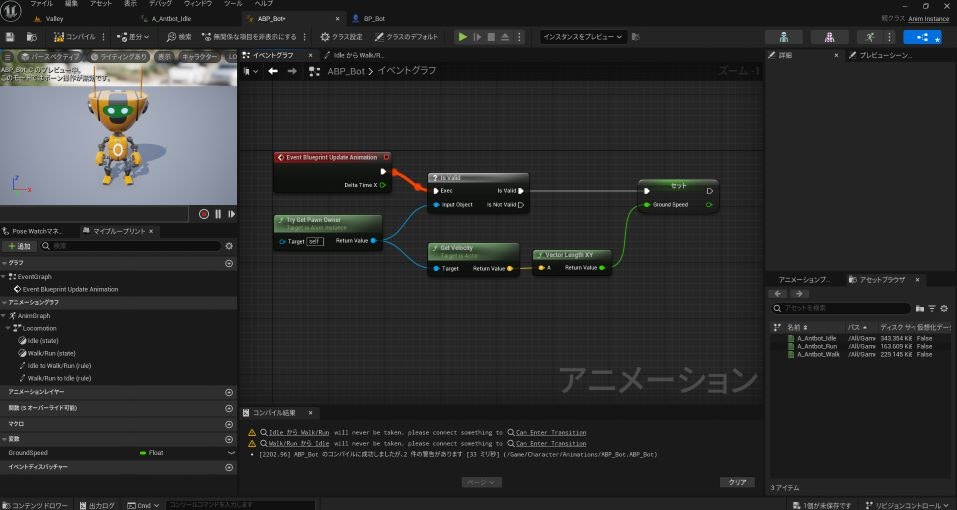
Task: Close the イベントグラフ tab
Action: (310, 55)
